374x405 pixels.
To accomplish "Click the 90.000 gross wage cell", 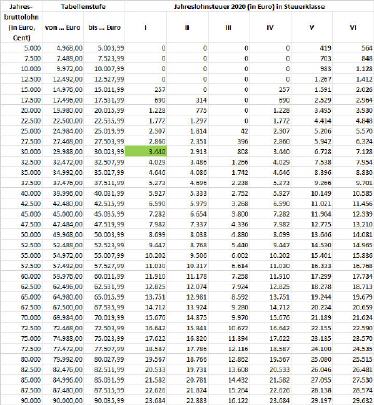I will [x=21, y=400].
